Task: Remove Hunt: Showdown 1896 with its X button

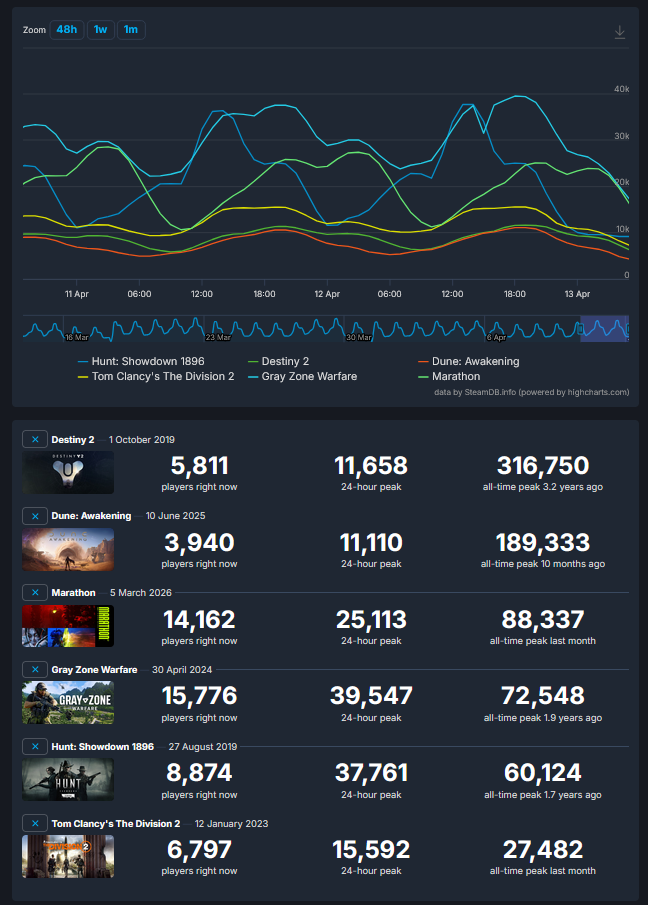Action: [35, 746]
